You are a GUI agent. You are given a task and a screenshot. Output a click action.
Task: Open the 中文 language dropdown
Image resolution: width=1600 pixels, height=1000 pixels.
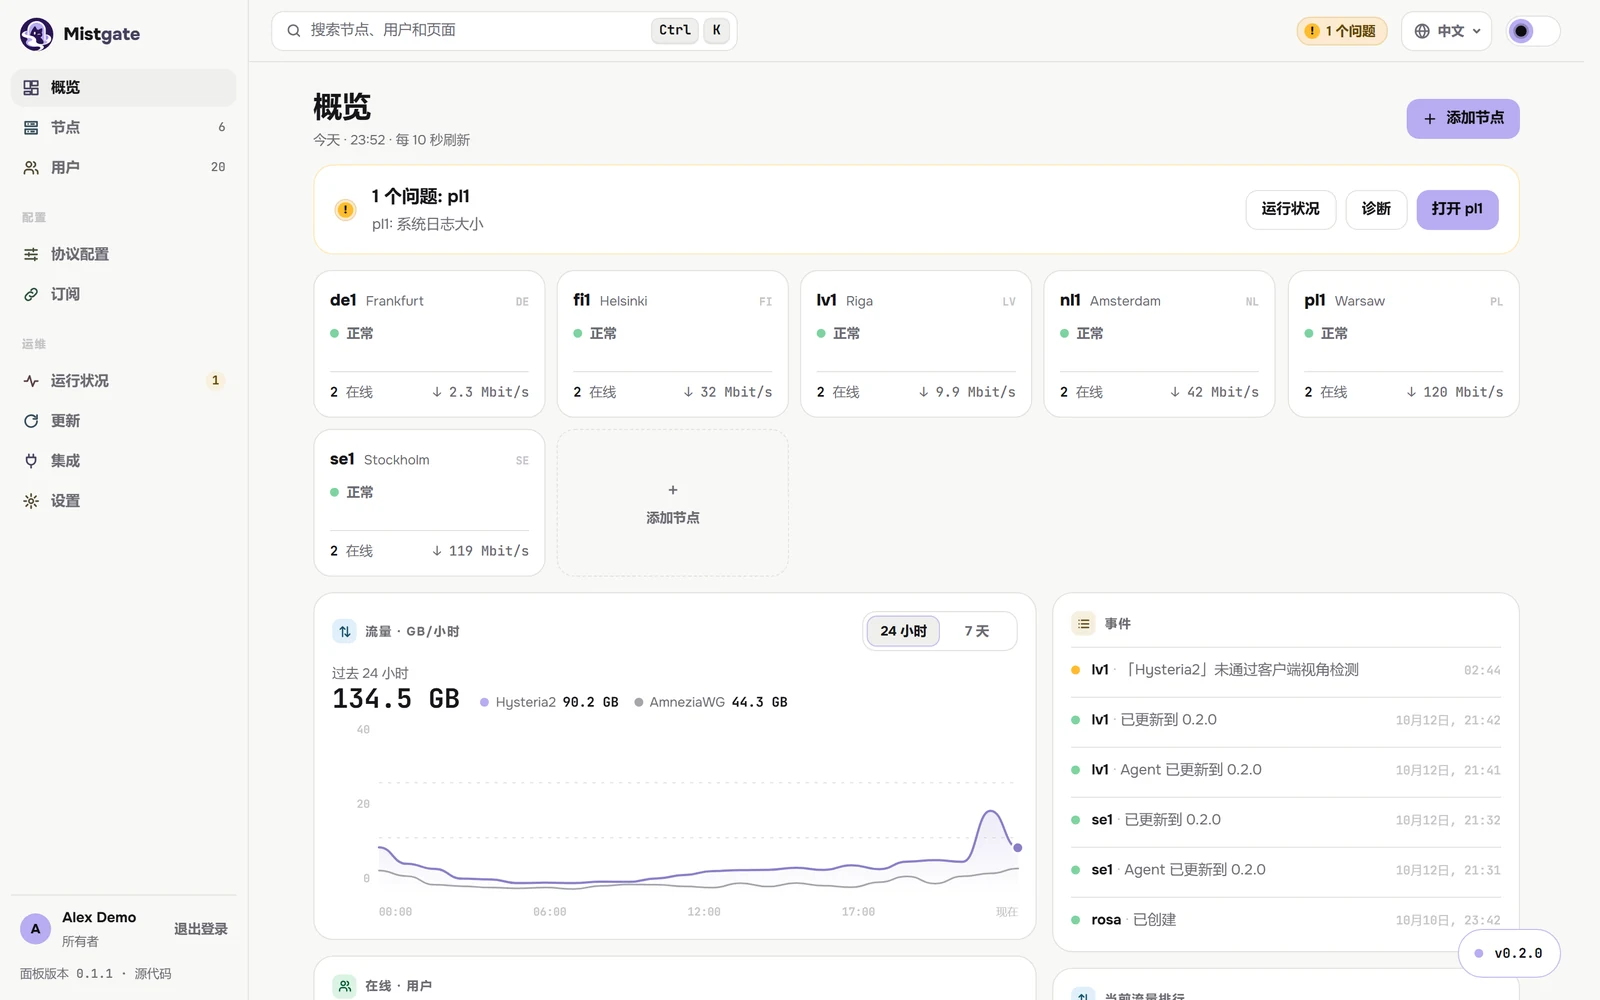click(1447, 31)
